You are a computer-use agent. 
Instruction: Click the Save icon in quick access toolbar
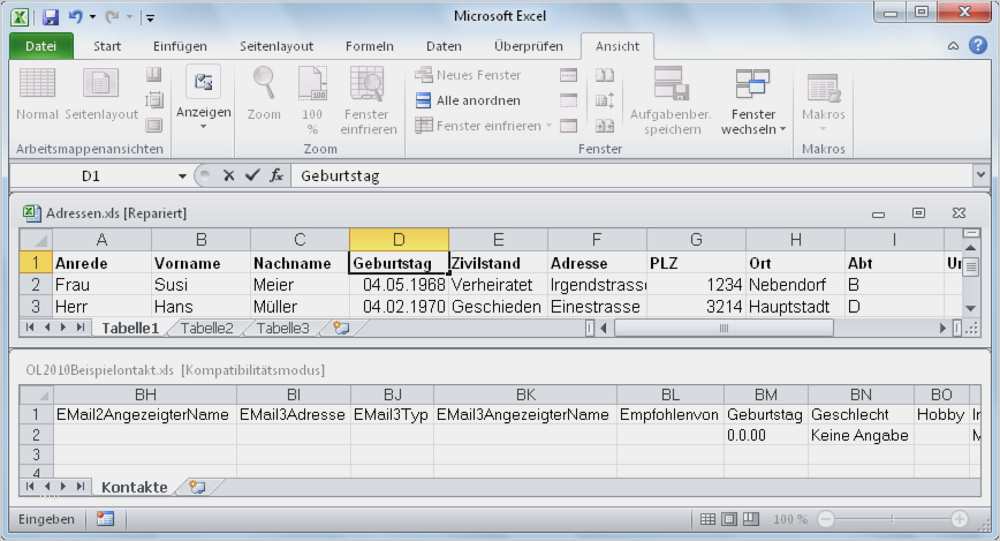(x=50, y=17)
